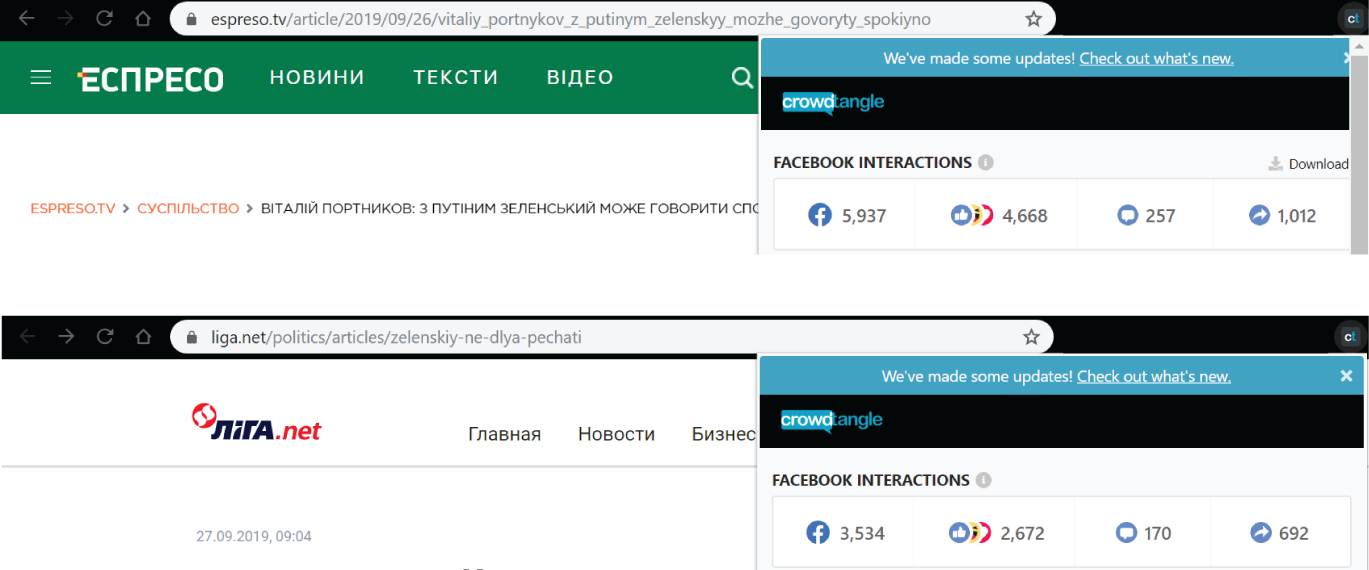Click the top 'Check out what's new' link
1369x570 pixels.
(1156, 58)
